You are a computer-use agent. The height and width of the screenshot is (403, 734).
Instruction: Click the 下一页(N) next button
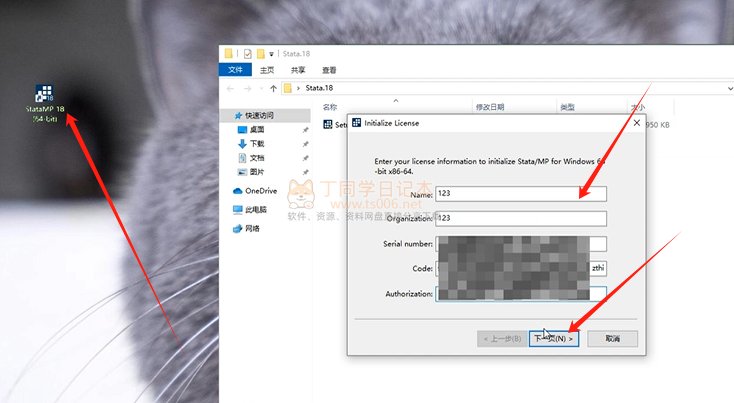tap(554, 338)
